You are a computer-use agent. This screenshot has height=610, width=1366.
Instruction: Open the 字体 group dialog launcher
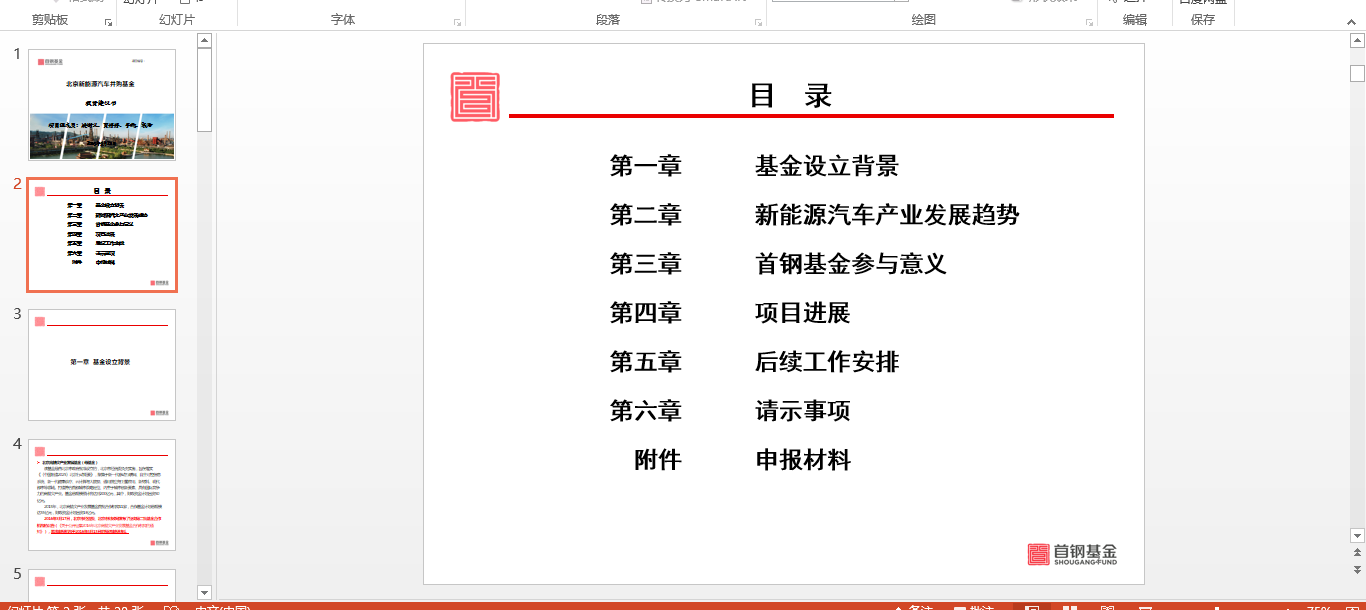pos(457,21)
